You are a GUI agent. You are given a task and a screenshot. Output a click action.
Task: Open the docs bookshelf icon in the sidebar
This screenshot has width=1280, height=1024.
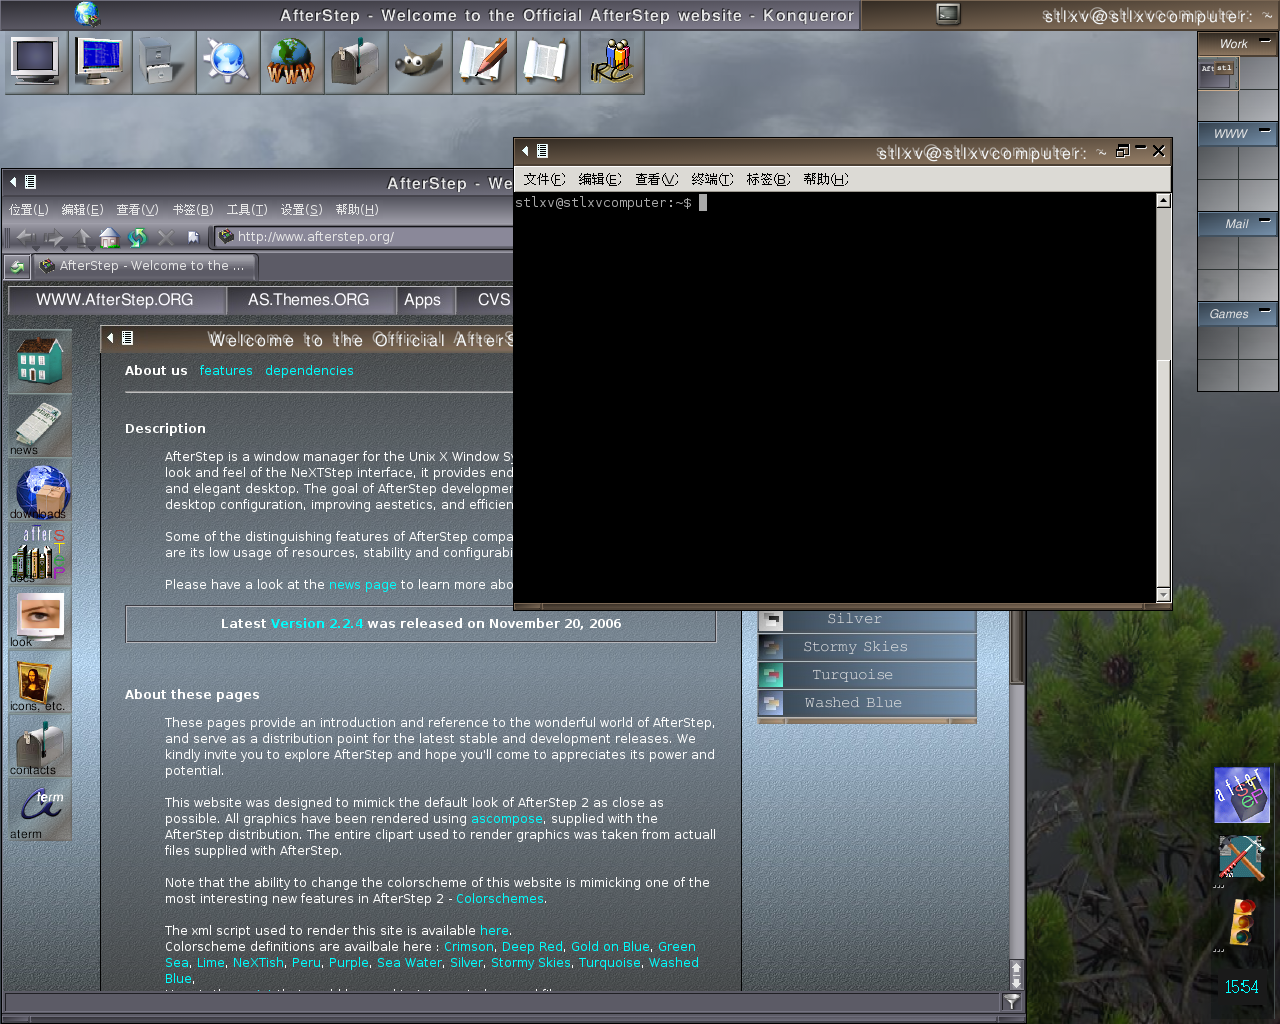coord(40,552)
